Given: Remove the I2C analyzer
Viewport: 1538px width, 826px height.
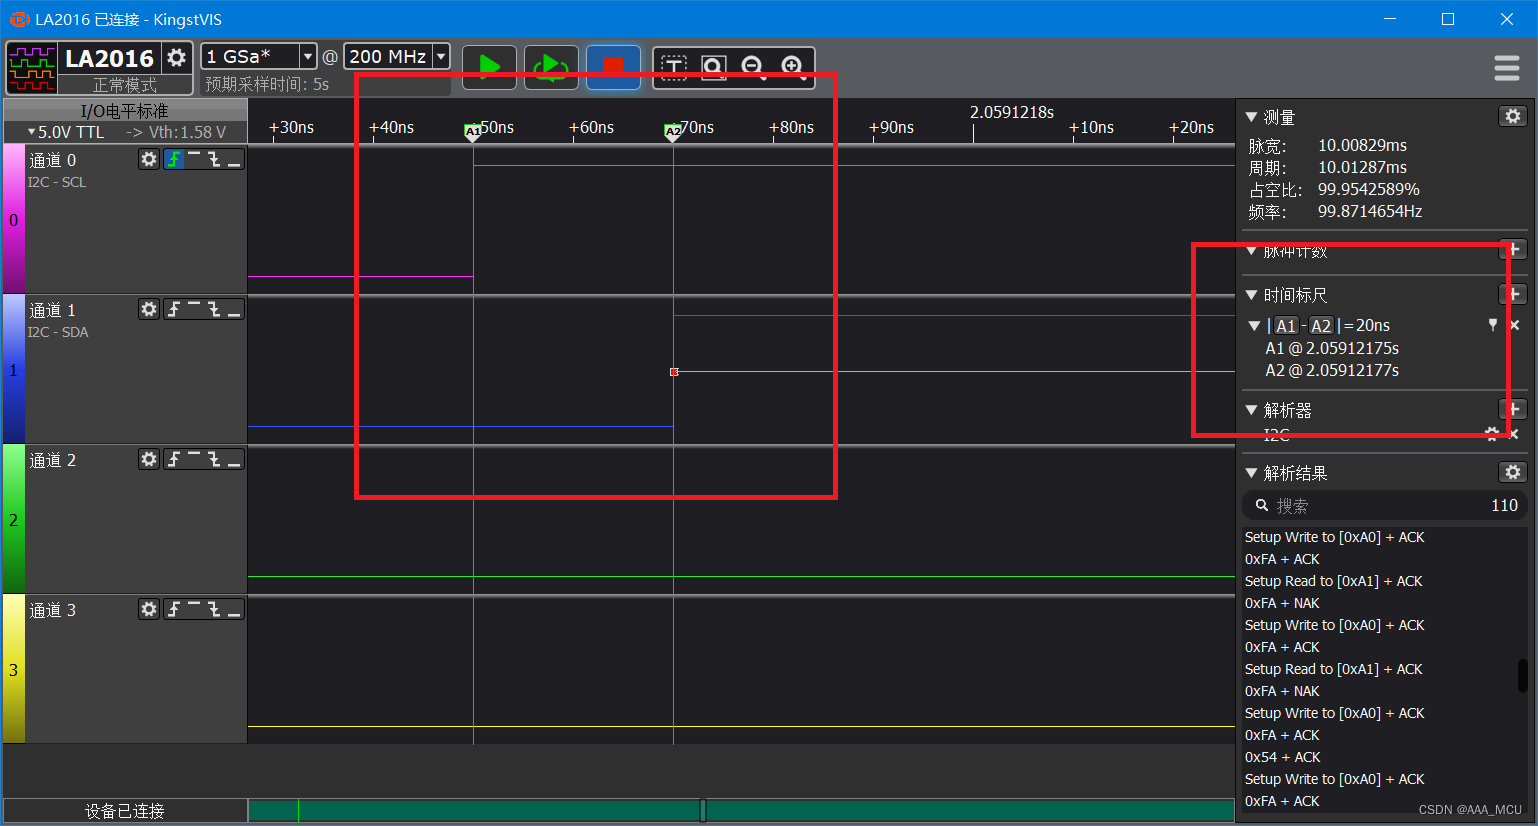Looking at the screenshot, I should 1514,434.
